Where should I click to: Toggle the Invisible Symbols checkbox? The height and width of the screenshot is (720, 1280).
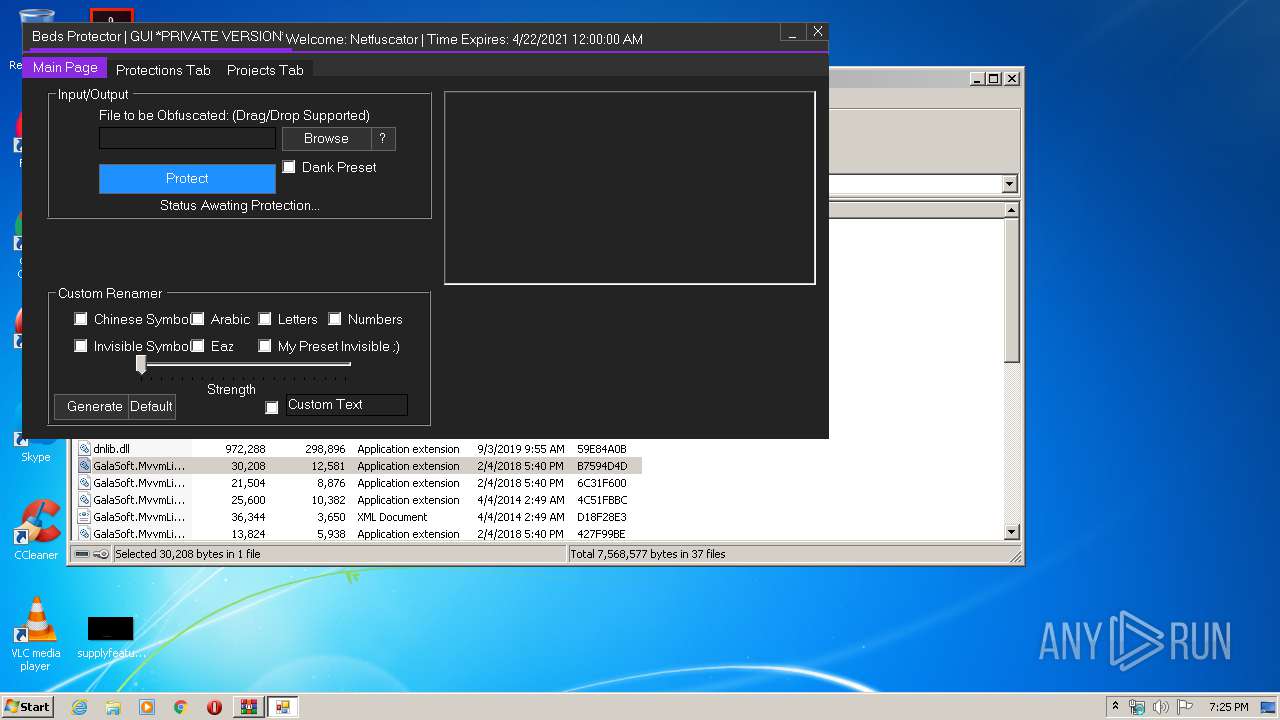click(81, 346)
